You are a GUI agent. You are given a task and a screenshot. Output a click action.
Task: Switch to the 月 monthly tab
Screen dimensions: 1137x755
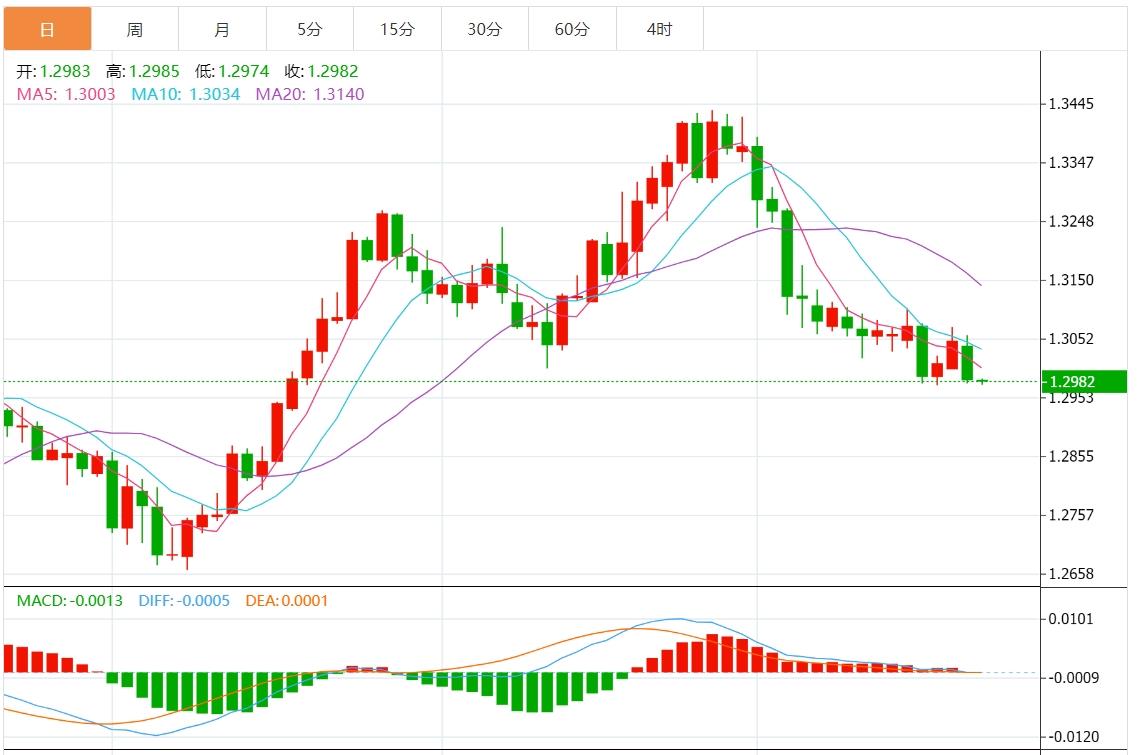pos(222,29)
